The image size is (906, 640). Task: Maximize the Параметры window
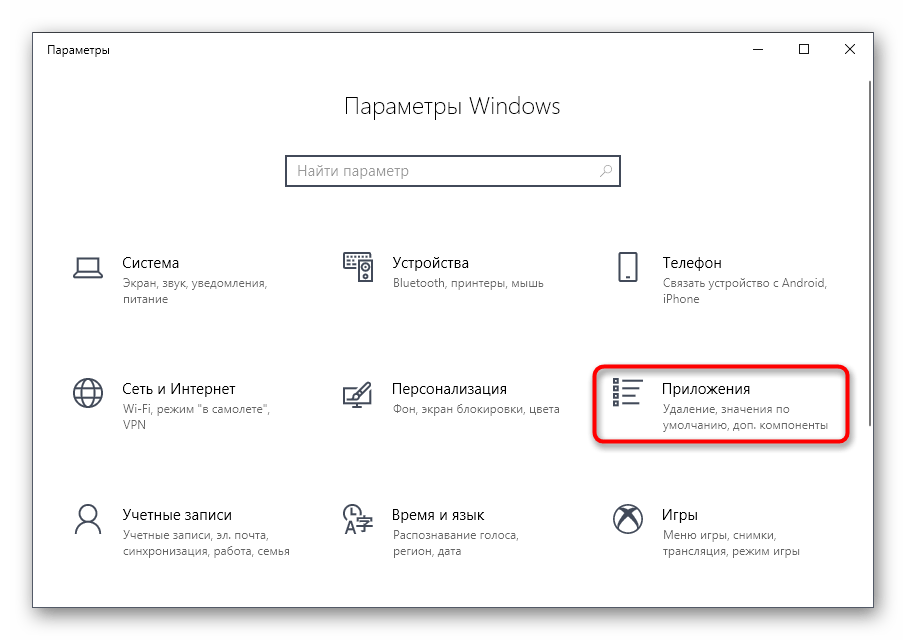coord(804,50)
